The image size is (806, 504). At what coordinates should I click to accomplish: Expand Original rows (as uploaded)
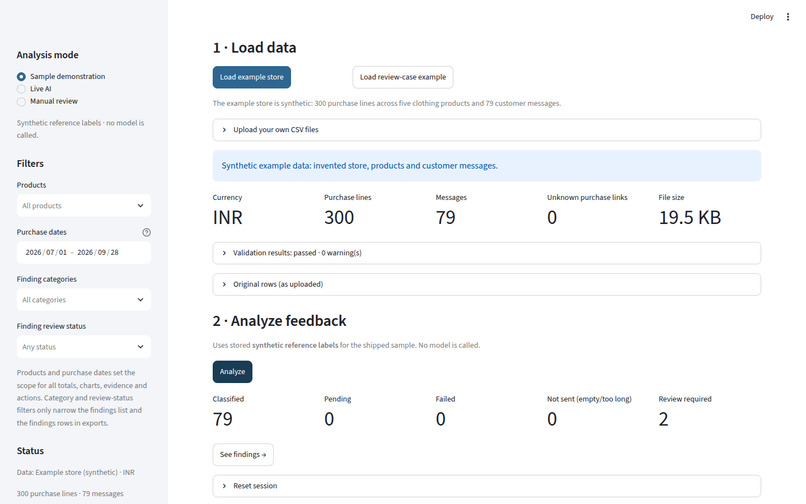487,284
